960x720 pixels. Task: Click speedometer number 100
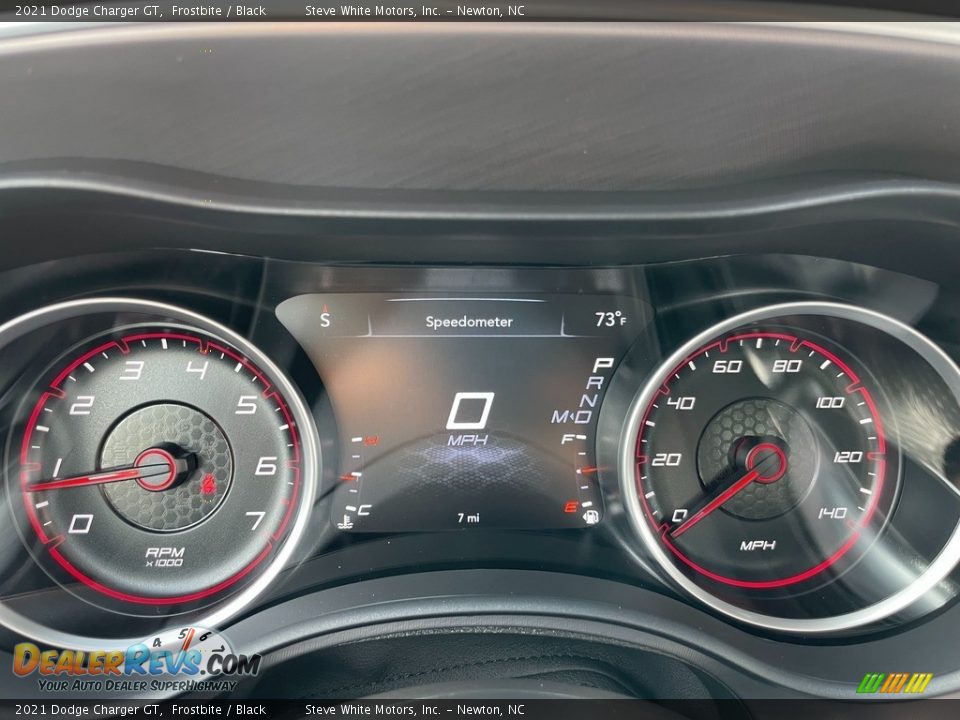point(830,402)
